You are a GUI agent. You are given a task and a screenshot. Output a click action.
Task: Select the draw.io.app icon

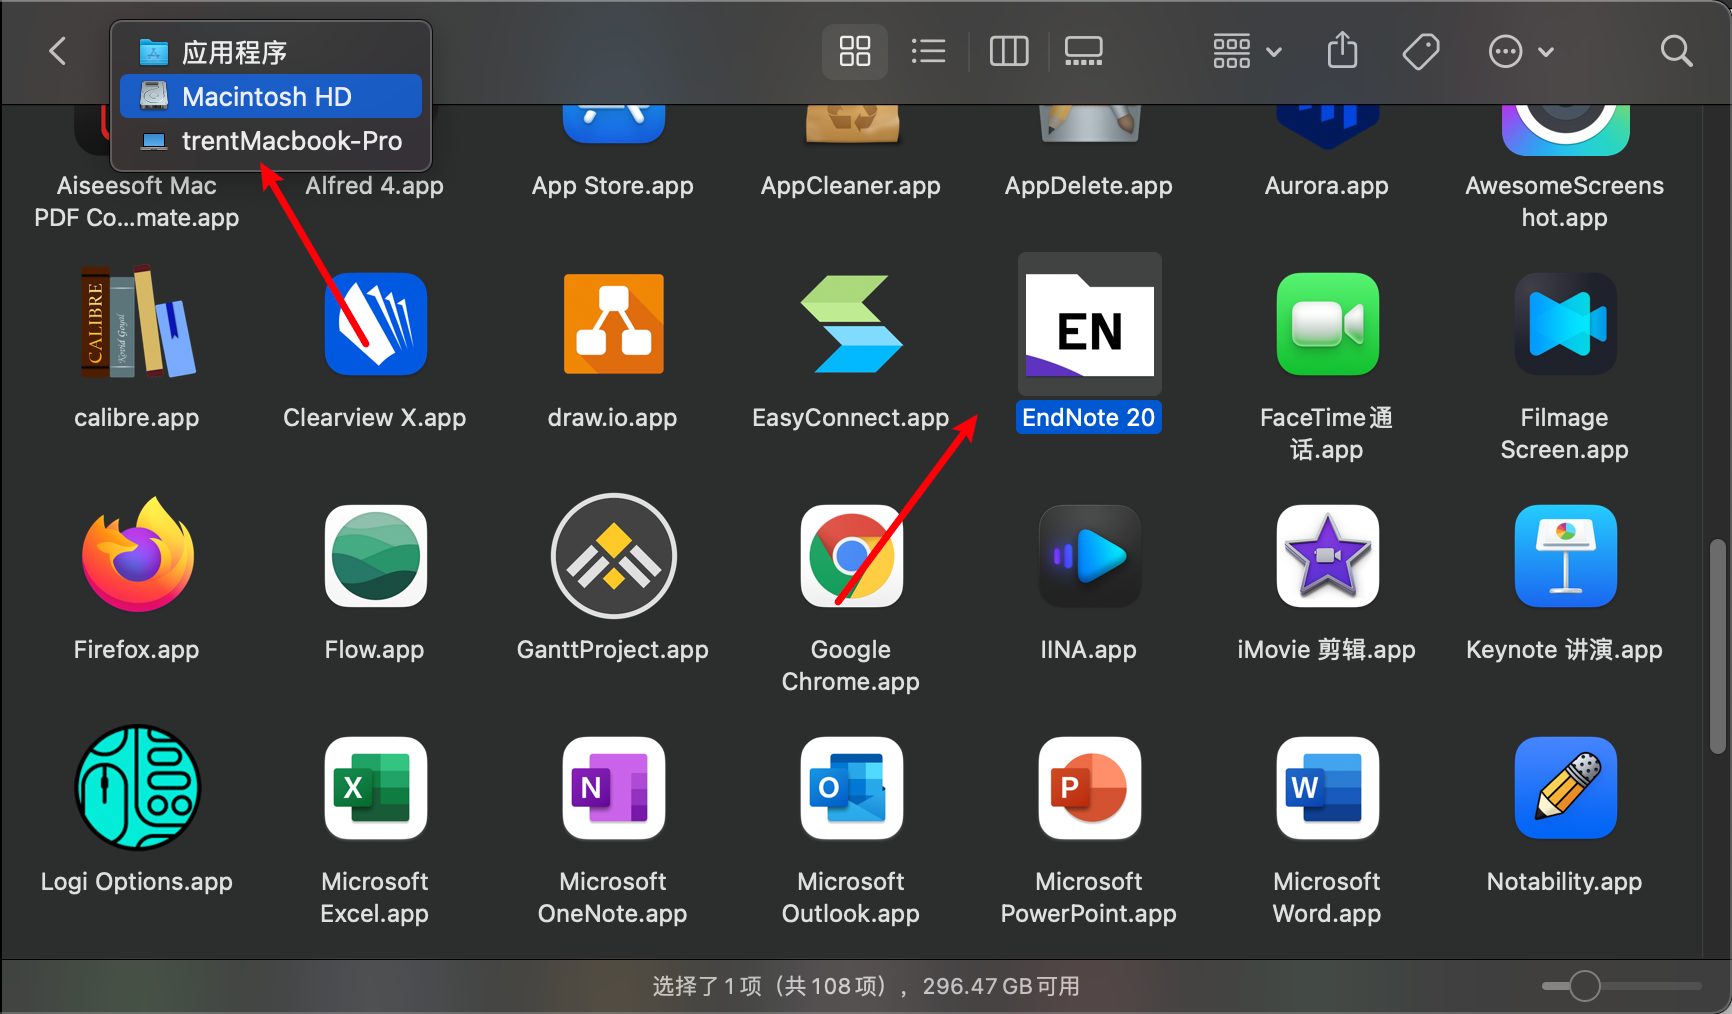(613, 323)
